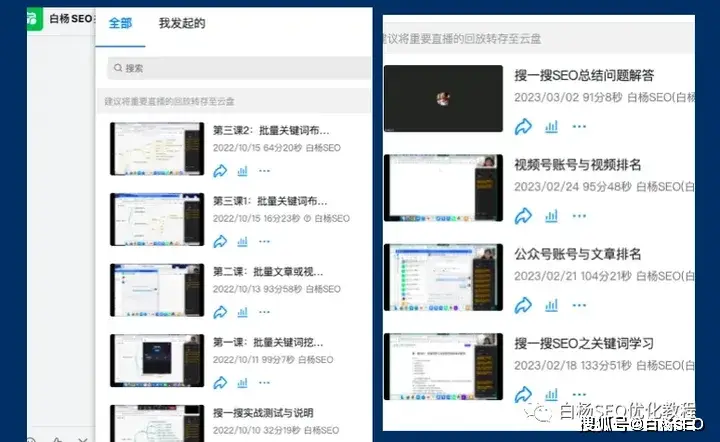The image size is (720, 442).
Task: Open more options for 第二课 replay
Action: click(264, 312)
